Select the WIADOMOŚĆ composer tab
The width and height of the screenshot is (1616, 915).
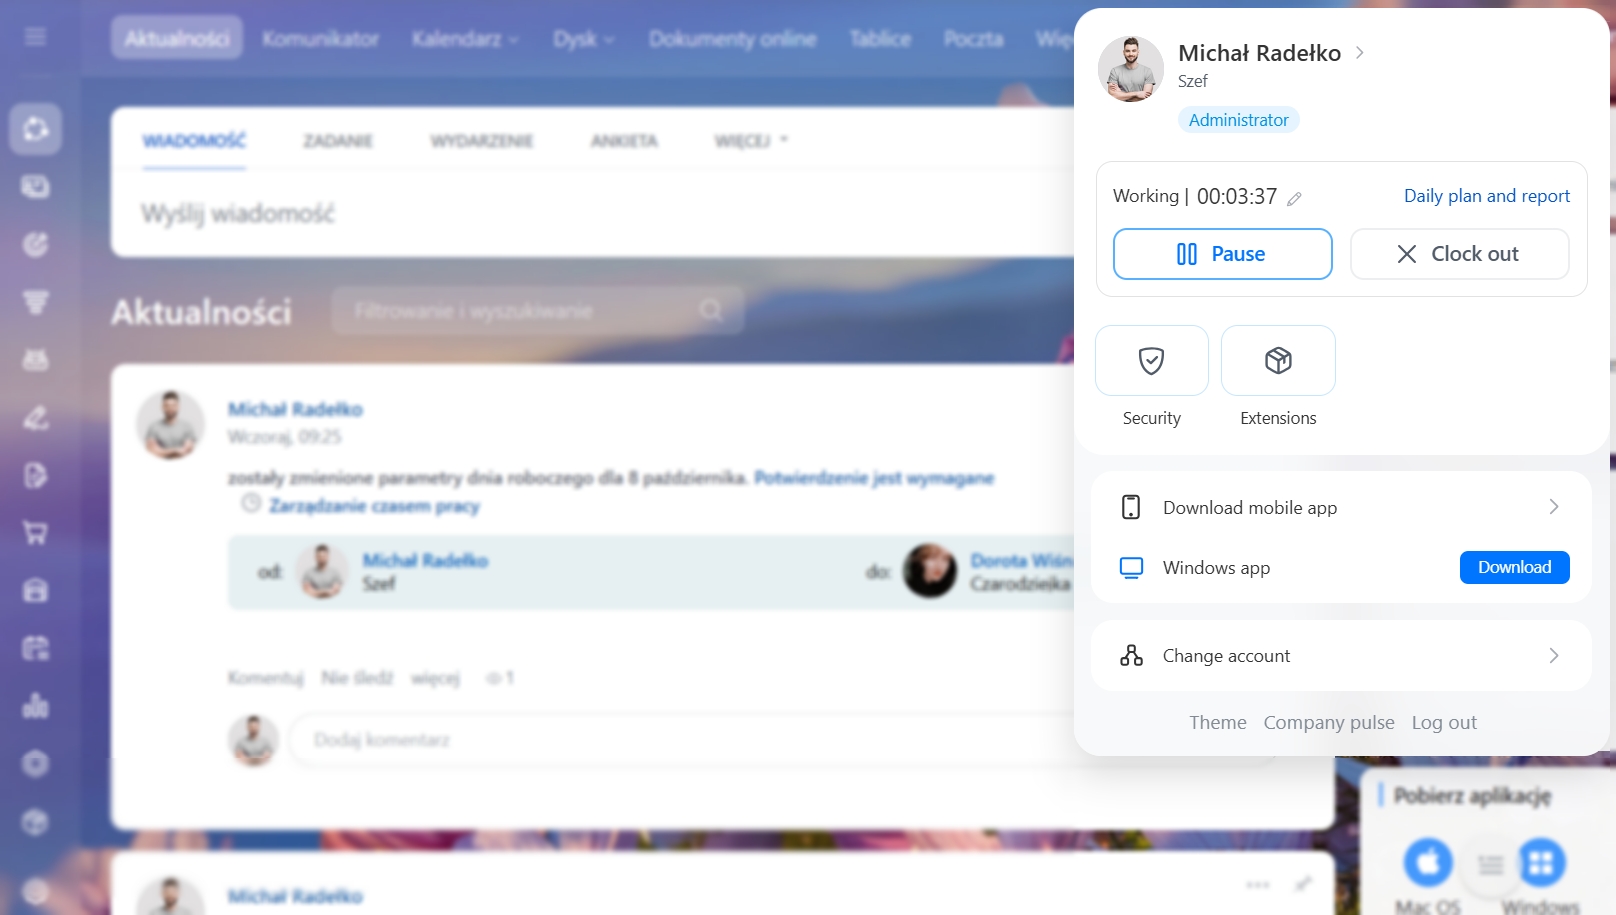point(194,141)
